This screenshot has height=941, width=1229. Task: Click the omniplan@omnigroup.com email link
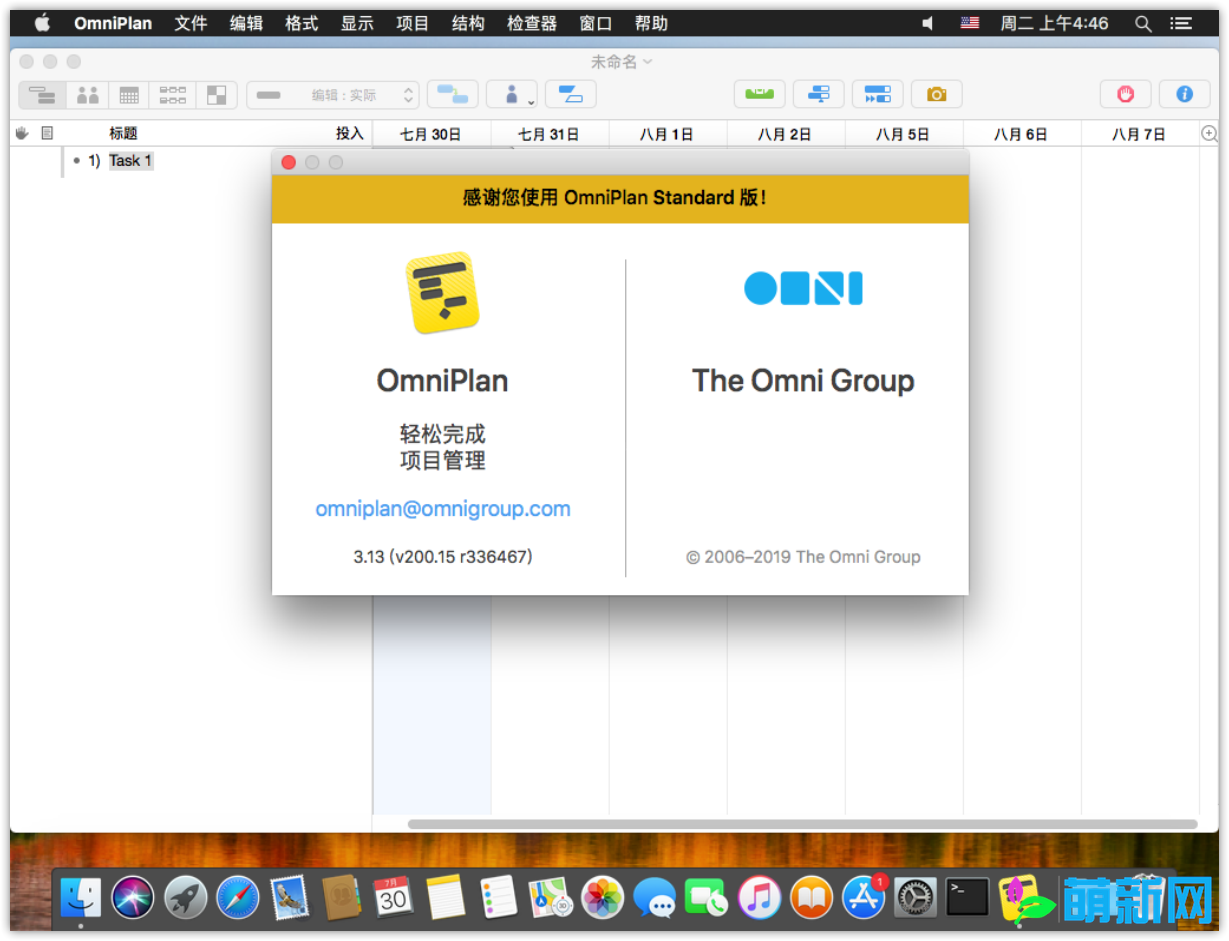443,509
